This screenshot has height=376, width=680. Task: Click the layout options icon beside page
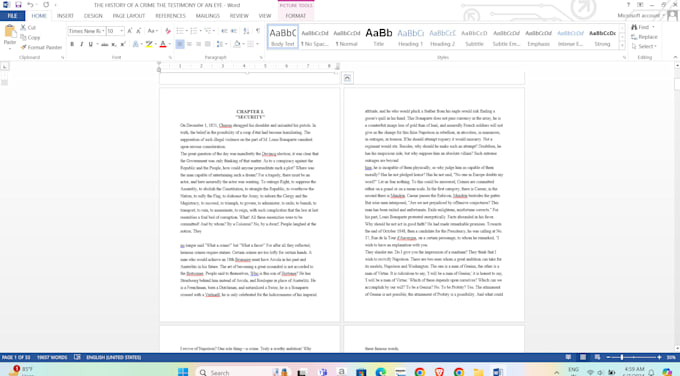coord(347,78)
